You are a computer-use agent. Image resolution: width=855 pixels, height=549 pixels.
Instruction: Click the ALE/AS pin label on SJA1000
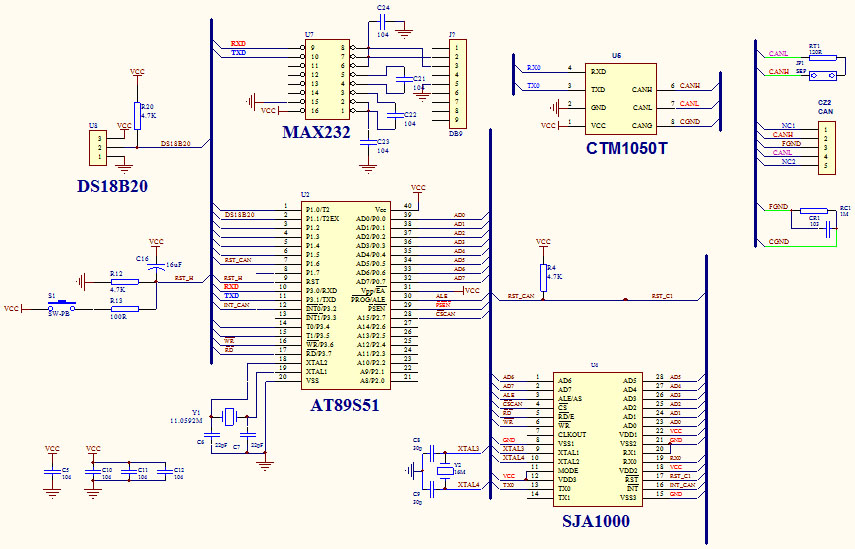pyautogui.click(x=570, y=399)
